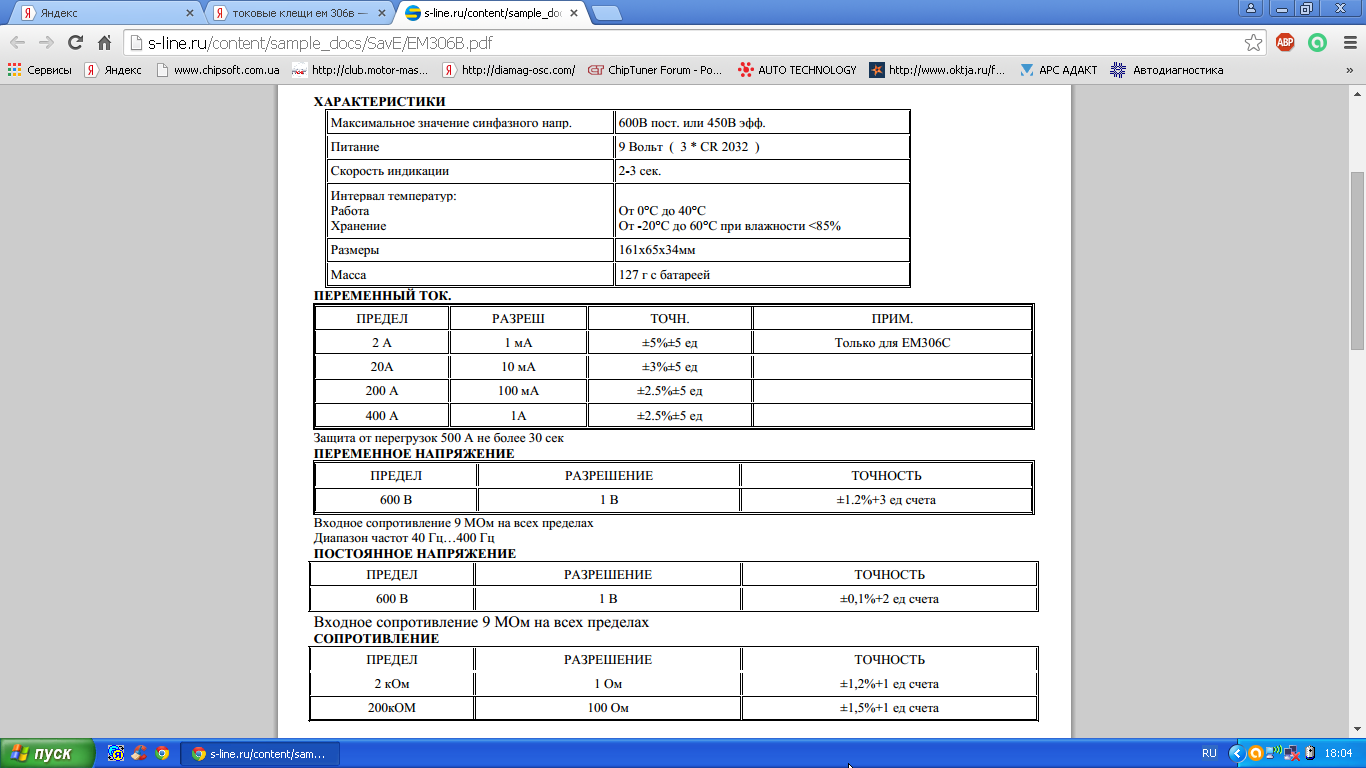1366x768 pixels.
Task: Click the '±3%±5 ед' accuracy cell
Action: coord(670,367)
